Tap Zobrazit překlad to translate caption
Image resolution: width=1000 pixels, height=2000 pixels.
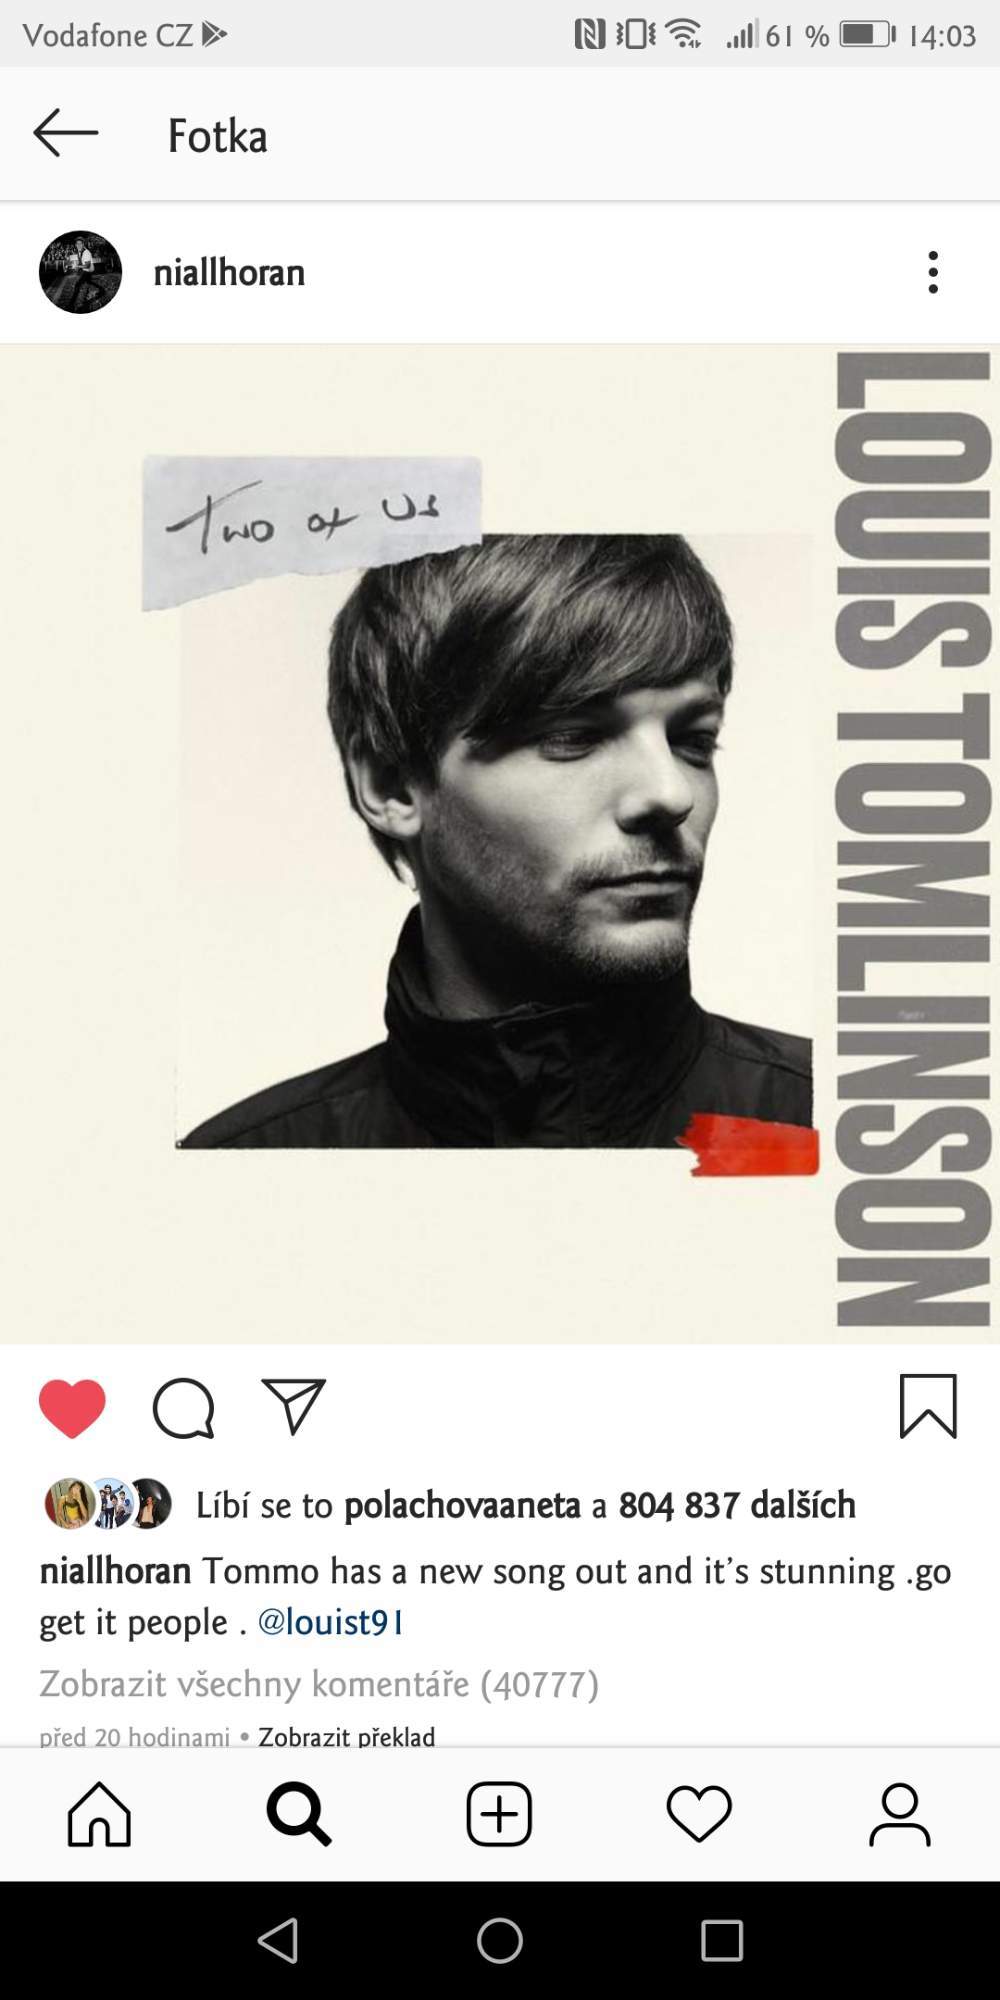347,1736
